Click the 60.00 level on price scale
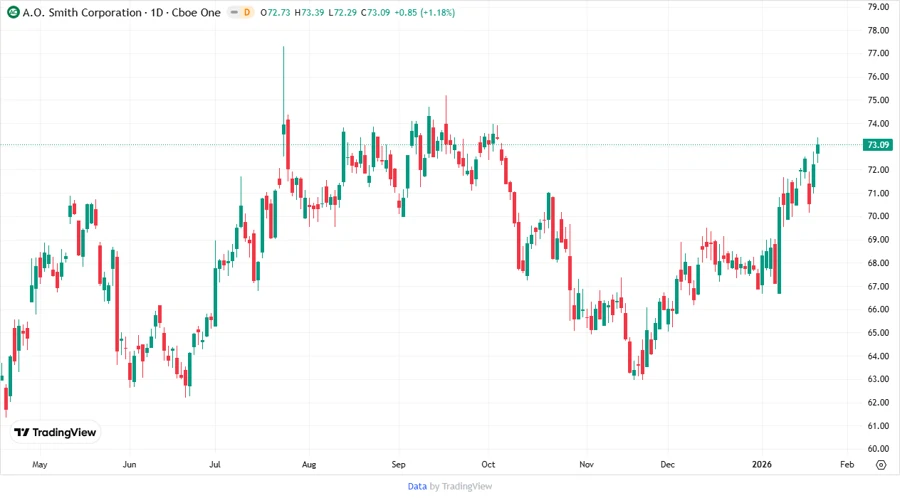900x498 pixels. tap(878, 449)
